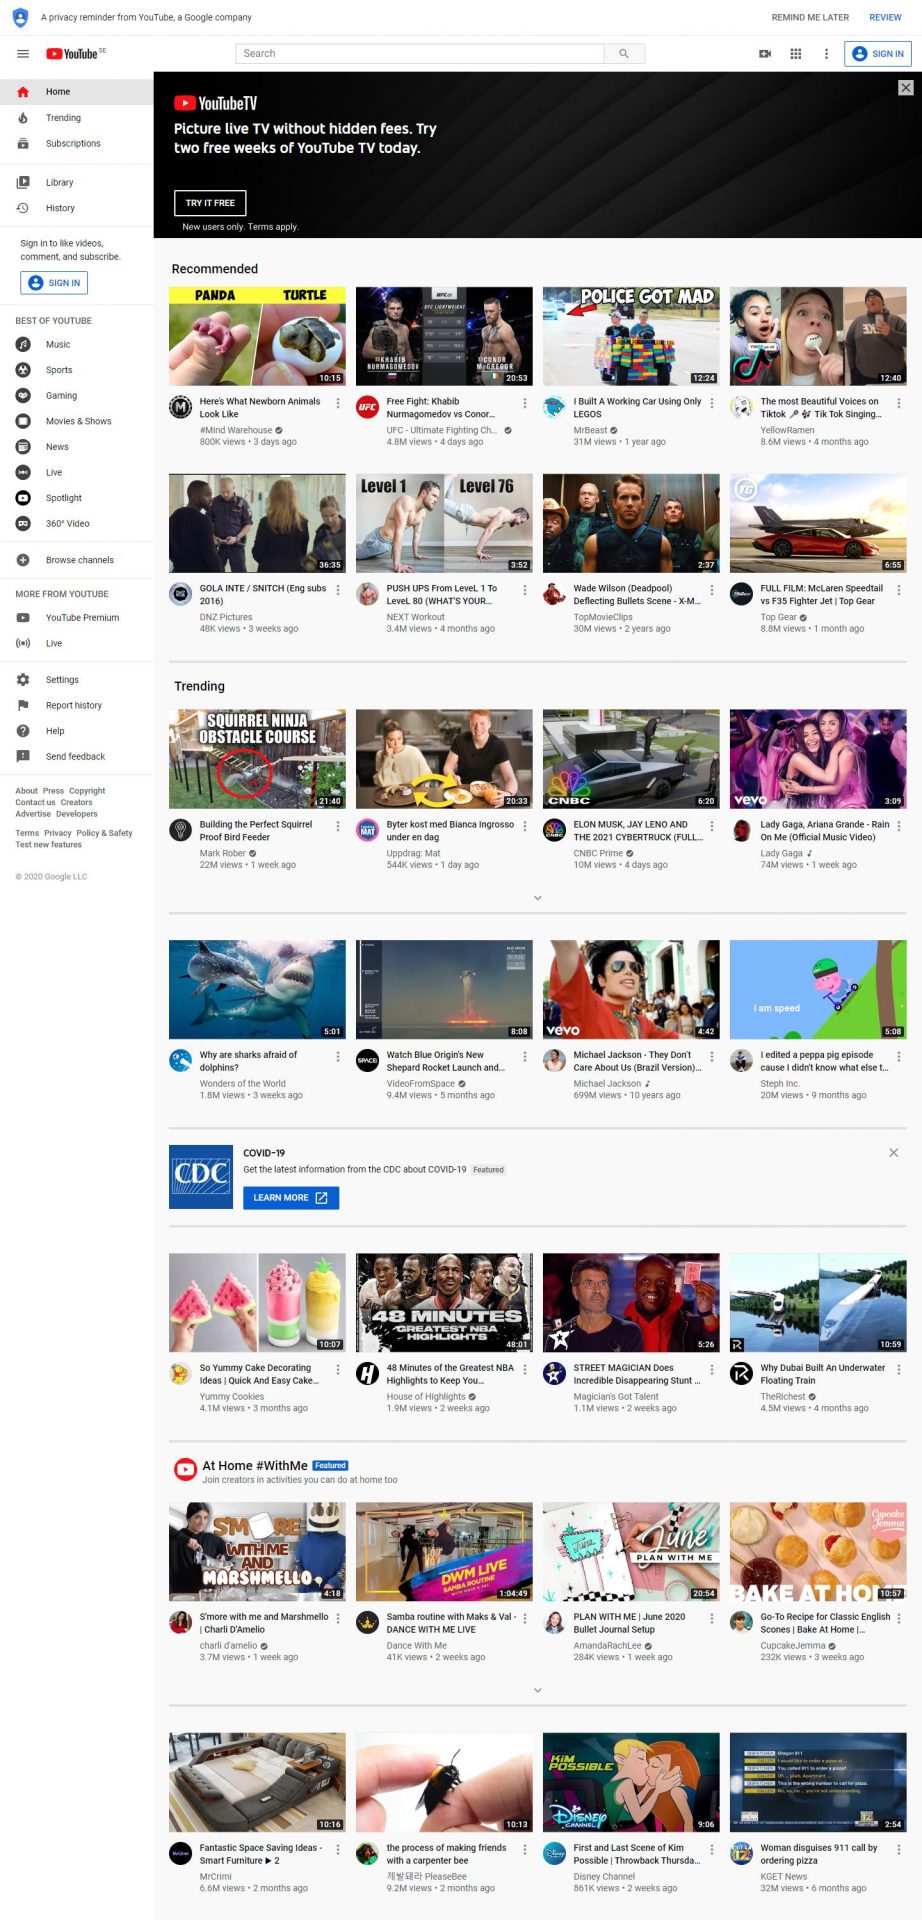Image resolution: width=922 pixels, height=1920 pixels.
Task: Open the PANDA TURTLE video thumbnail
Action: pyautogui.click(x=257, y=337)
